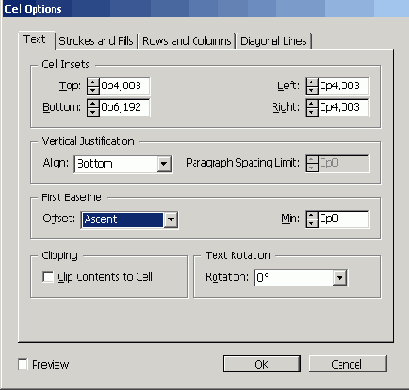Image resolution: width=409 pixels, height=390 pixels.
Task: Click the Right inset value field
Action: pos(343,108)
